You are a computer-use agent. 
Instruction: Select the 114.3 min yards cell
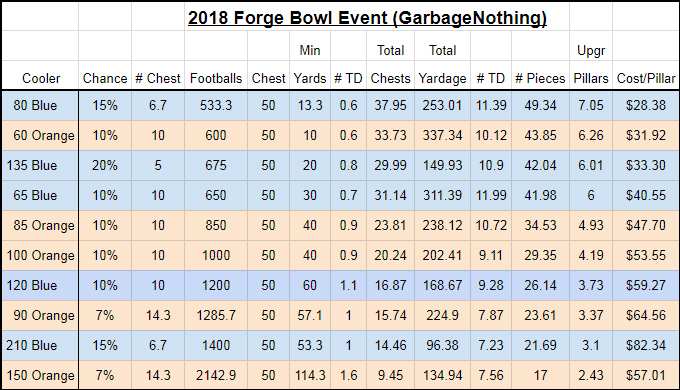[x=310, y=375]
